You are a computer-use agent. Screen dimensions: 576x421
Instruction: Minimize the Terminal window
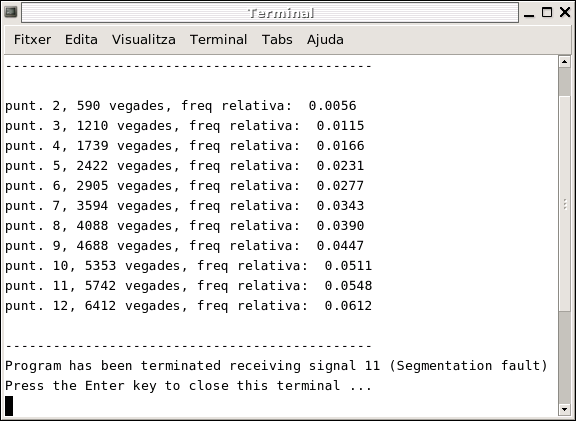529,12
